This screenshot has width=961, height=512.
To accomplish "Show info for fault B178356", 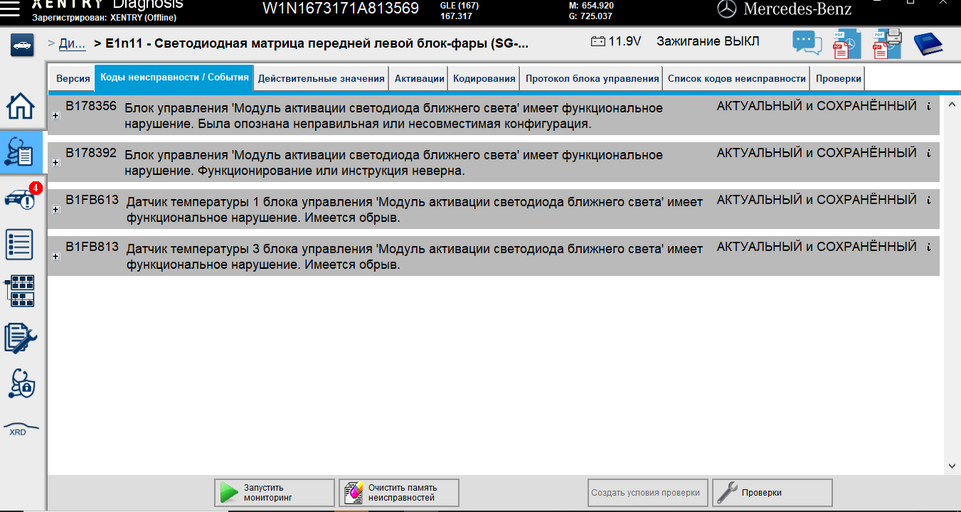I will (x=929, y=106).
